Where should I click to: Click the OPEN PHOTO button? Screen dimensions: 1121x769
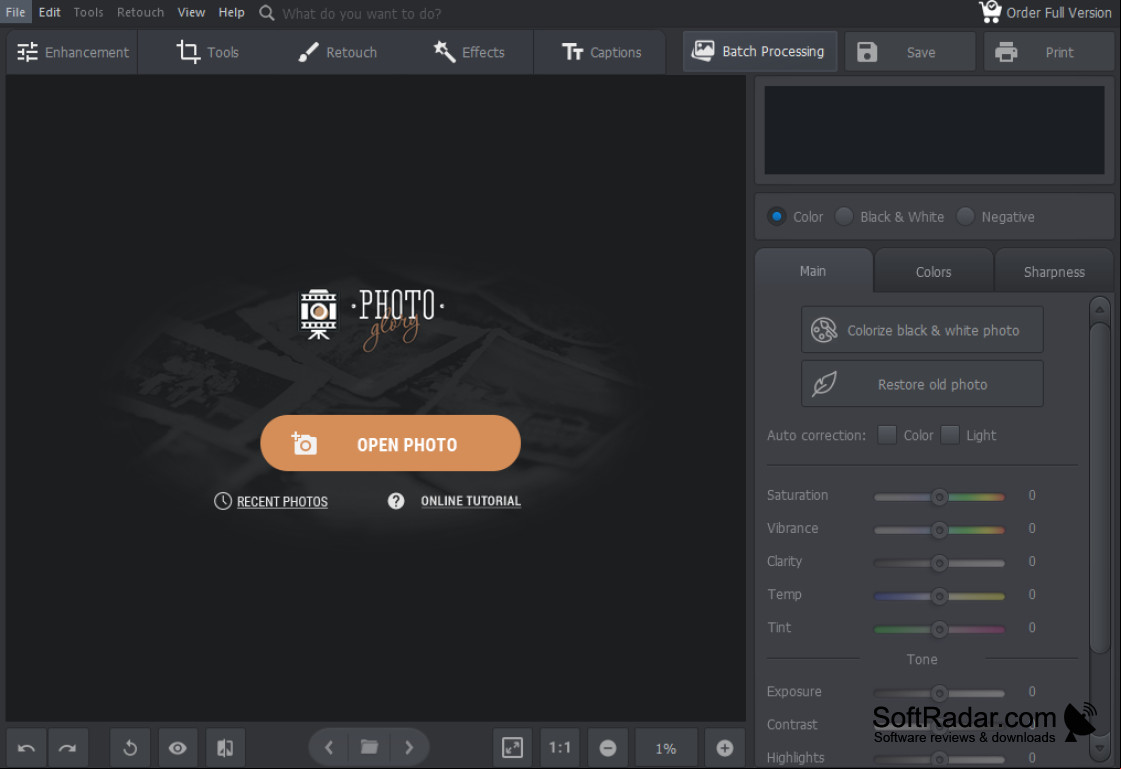pos(390,443)
